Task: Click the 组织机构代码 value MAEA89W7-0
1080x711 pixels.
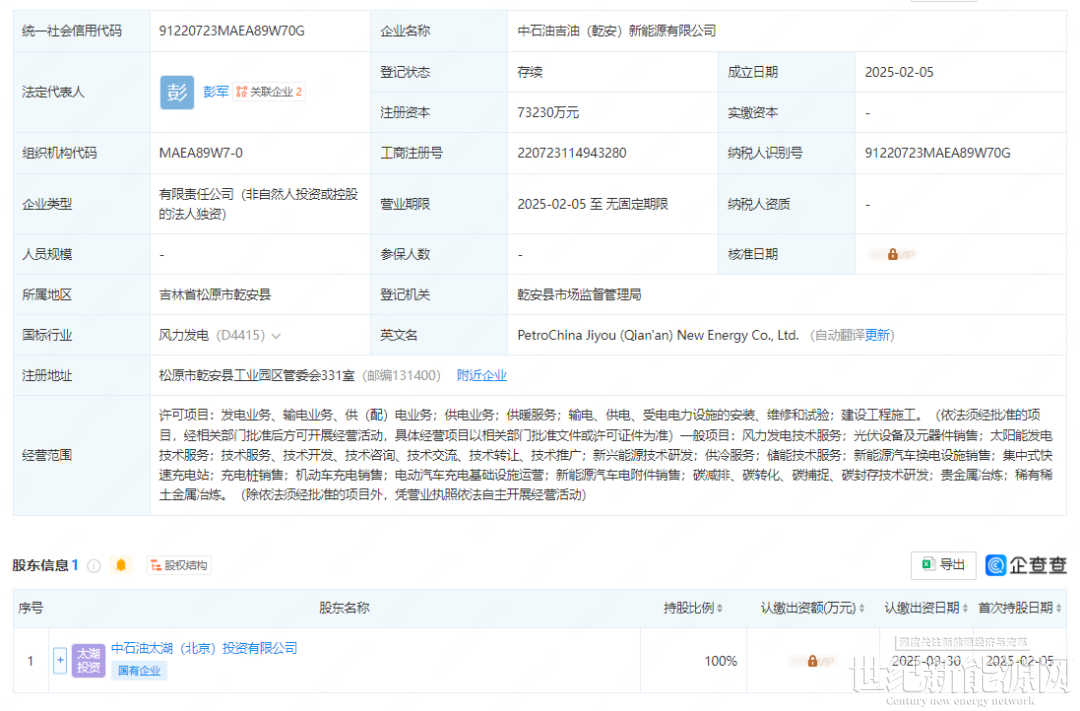Action: tap(200, 153)
